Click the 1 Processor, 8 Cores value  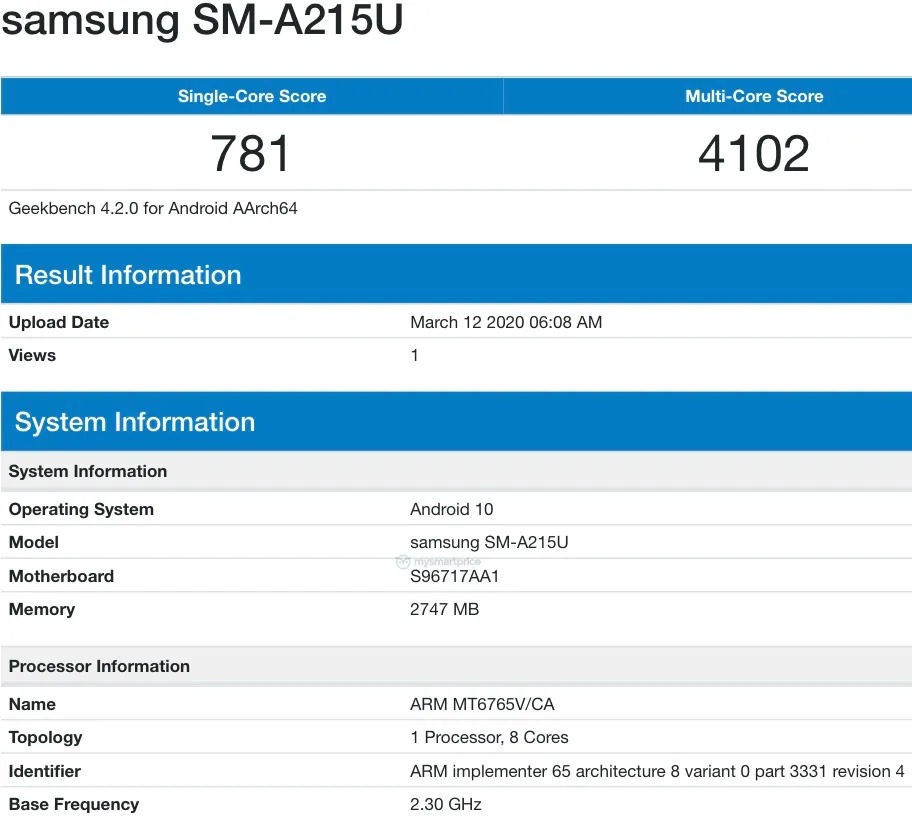tap(489, 737)
